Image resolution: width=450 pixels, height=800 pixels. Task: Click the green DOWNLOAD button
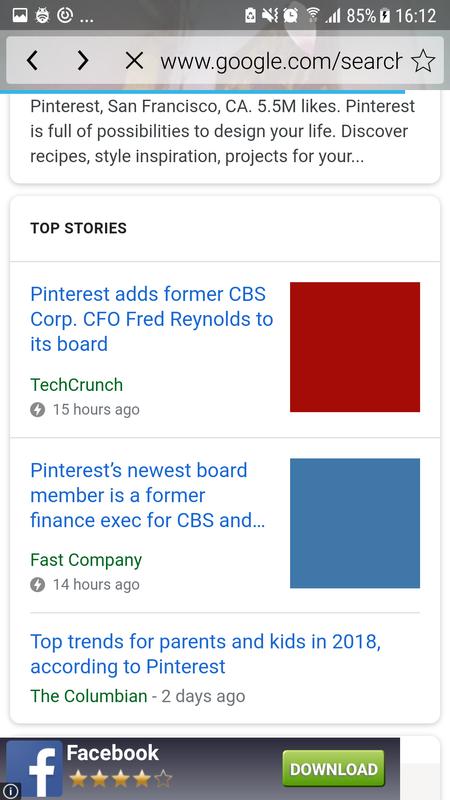click(x=334, y=769)
